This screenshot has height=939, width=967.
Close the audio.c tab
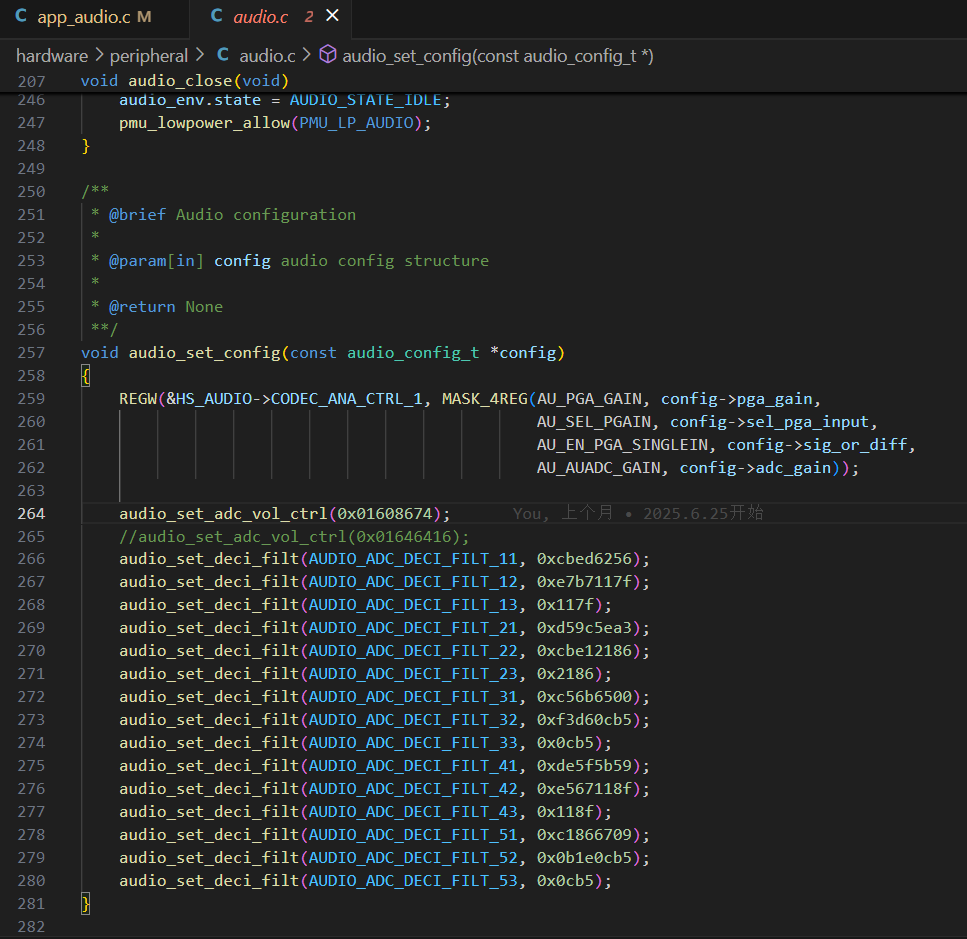pos(332,16)
